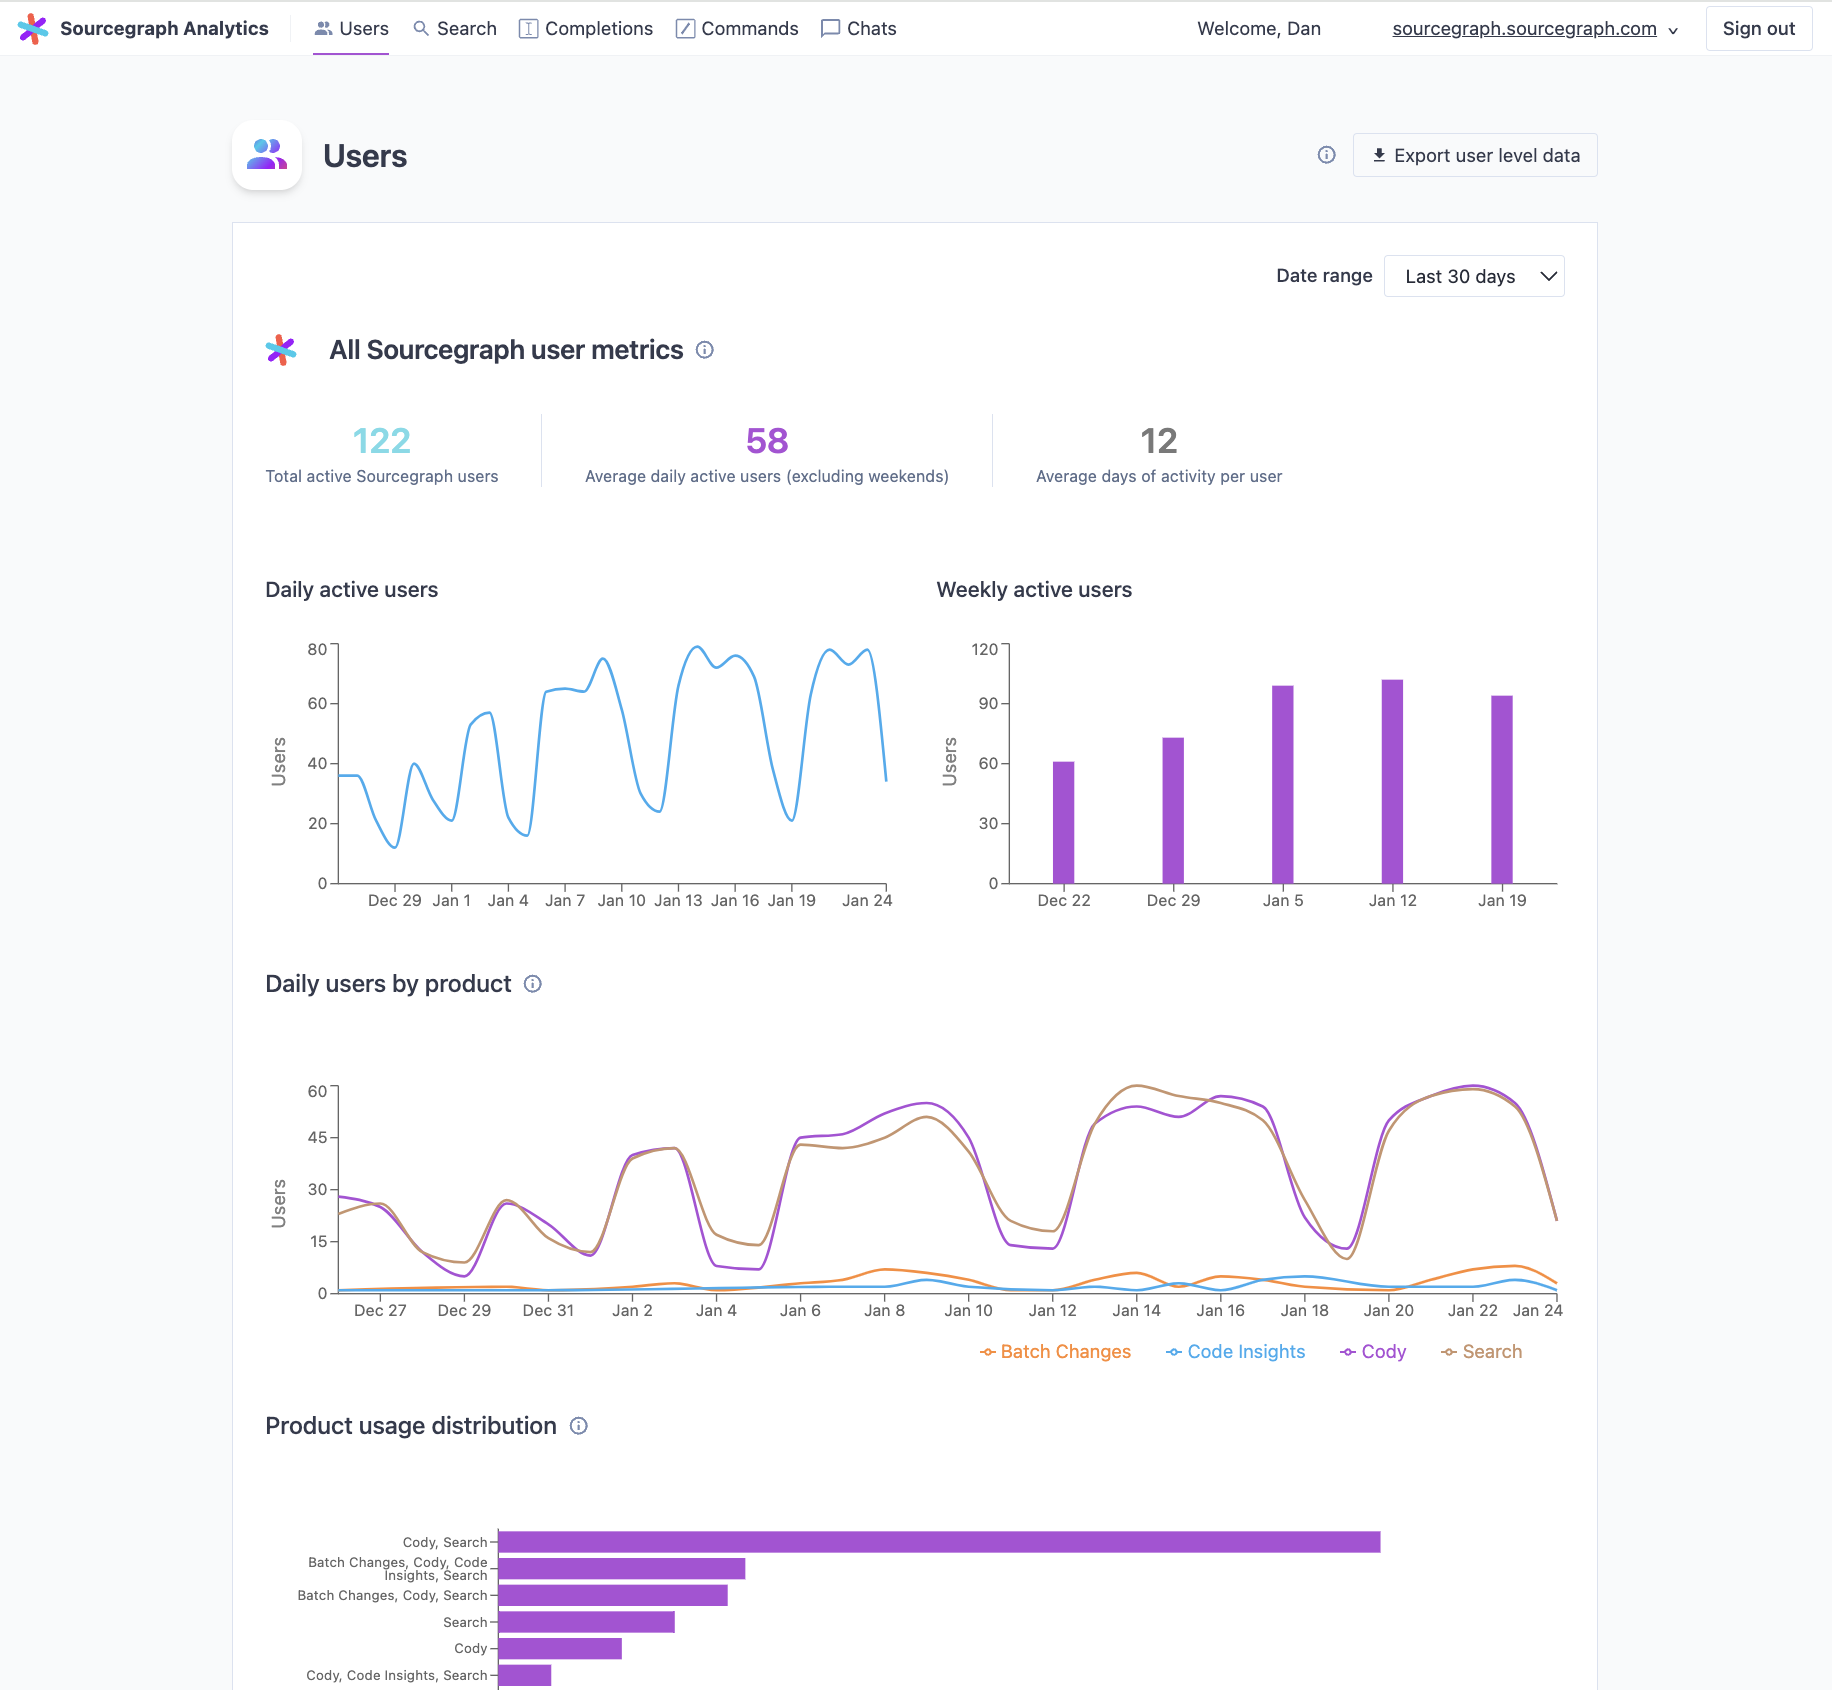Click the Commands tab slash icon
Viewport: 1832px width, 1690px height.
[x=685, y=29]
